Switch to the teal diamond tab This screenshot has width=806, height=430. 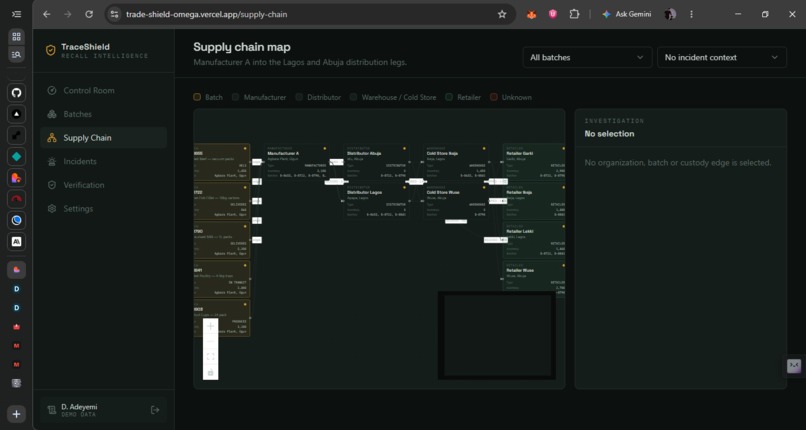coord(16,157)
